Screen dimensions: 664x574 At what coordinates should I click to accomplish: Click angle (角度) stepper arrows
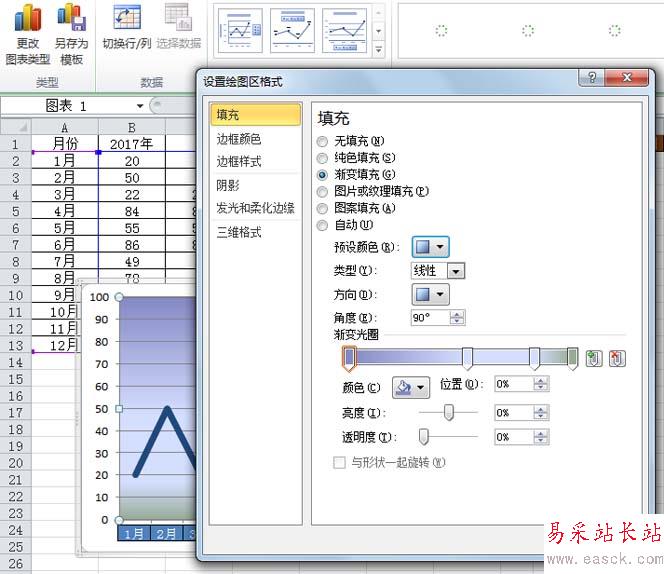tap(457, 318)
